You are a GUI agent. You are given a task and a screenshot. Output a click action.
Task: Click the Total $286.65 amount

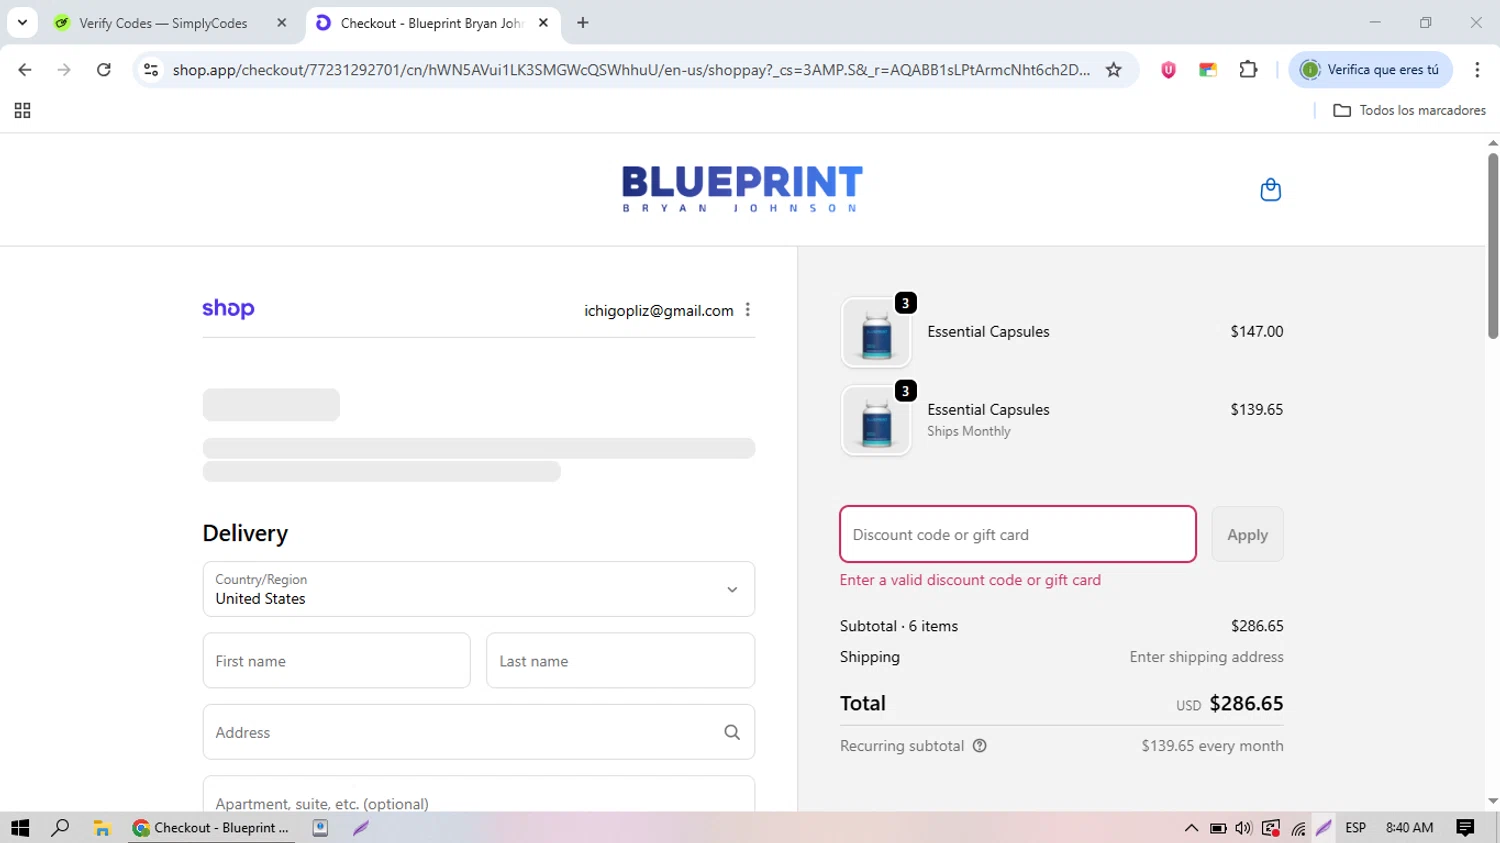coord(1246,703)
